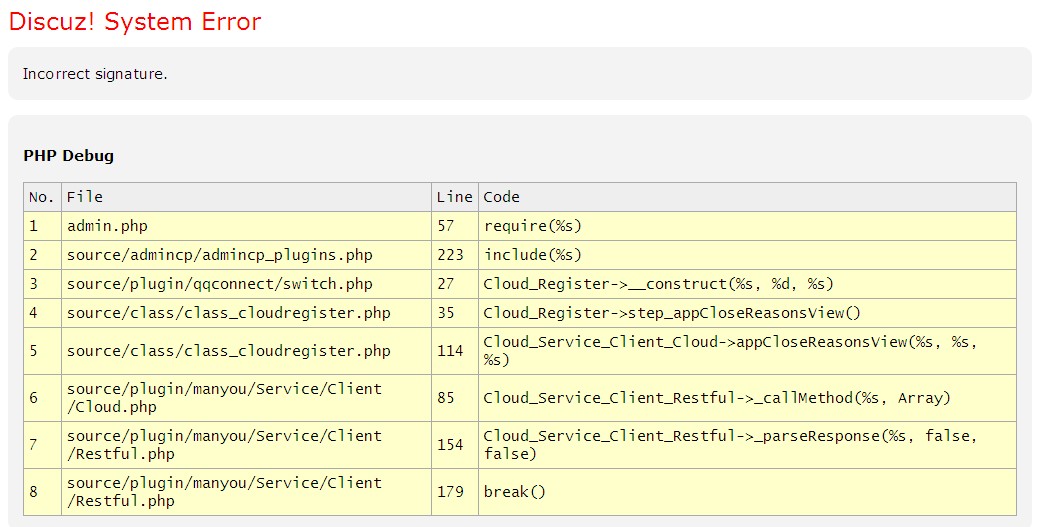
Task: Select the 'Discuz! System Error' heading
Action: pyautogui.click(x=134, y=21)
